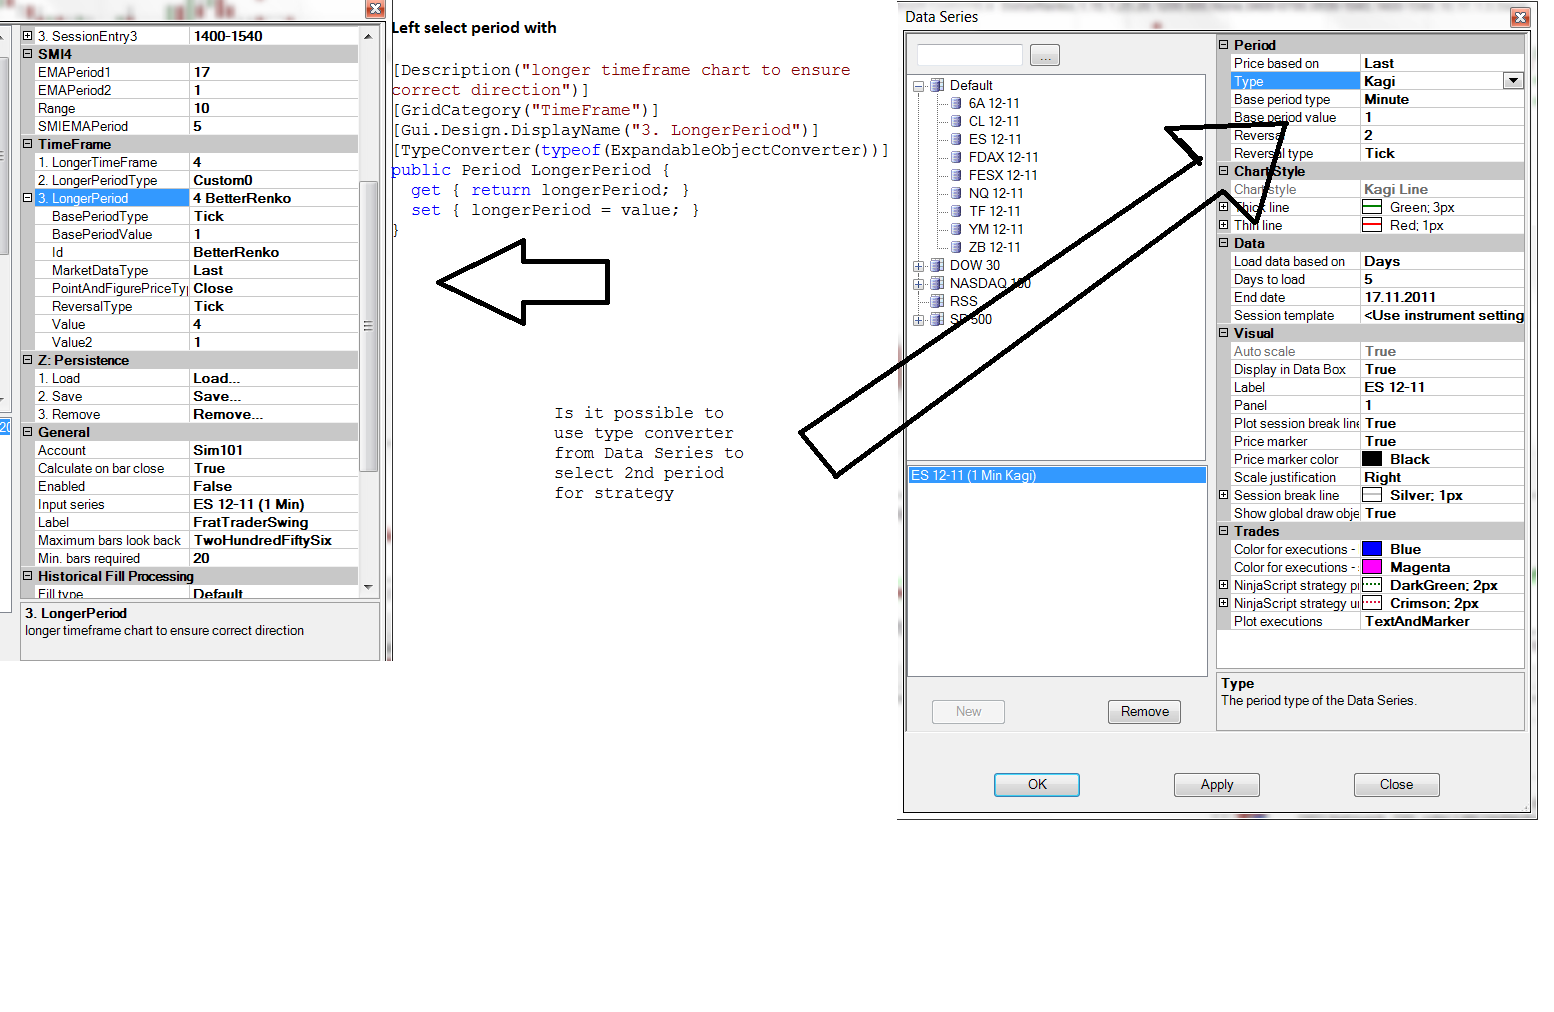Screen dimensions: 1554x1012
Task: Click OK in the Data Series dialog
Action: 1037,785
